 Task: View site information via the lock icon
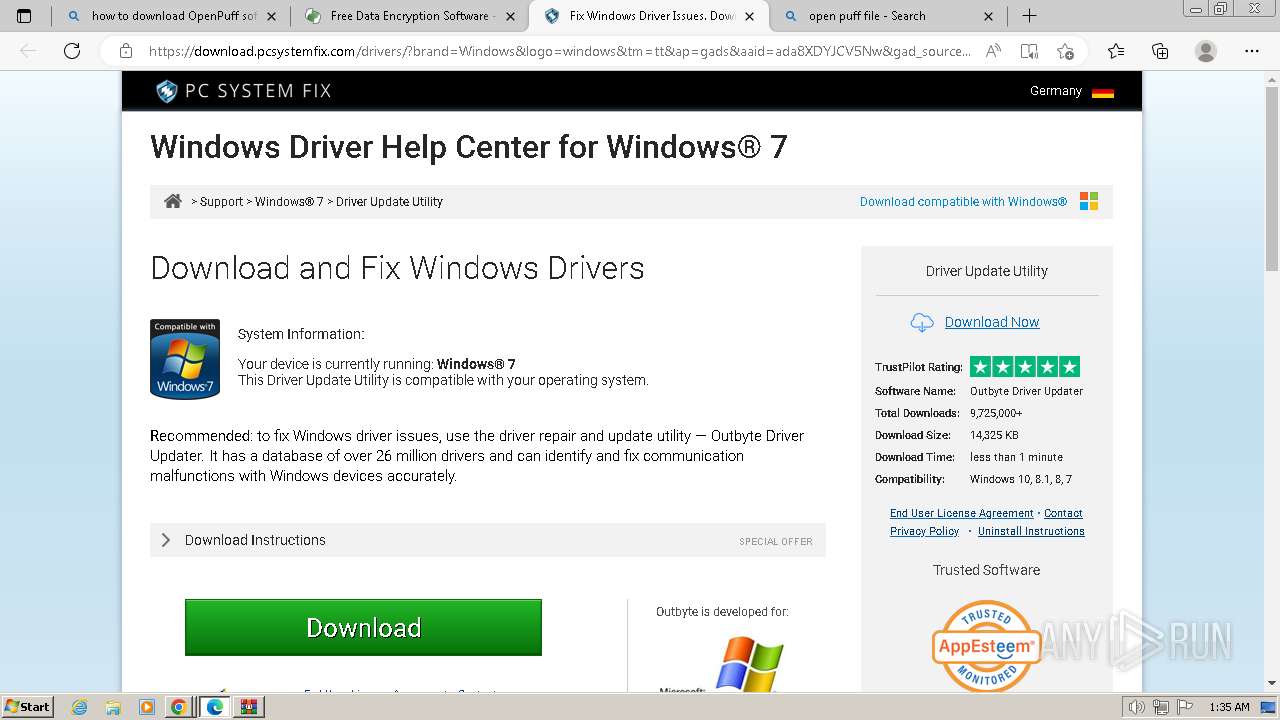126,51
